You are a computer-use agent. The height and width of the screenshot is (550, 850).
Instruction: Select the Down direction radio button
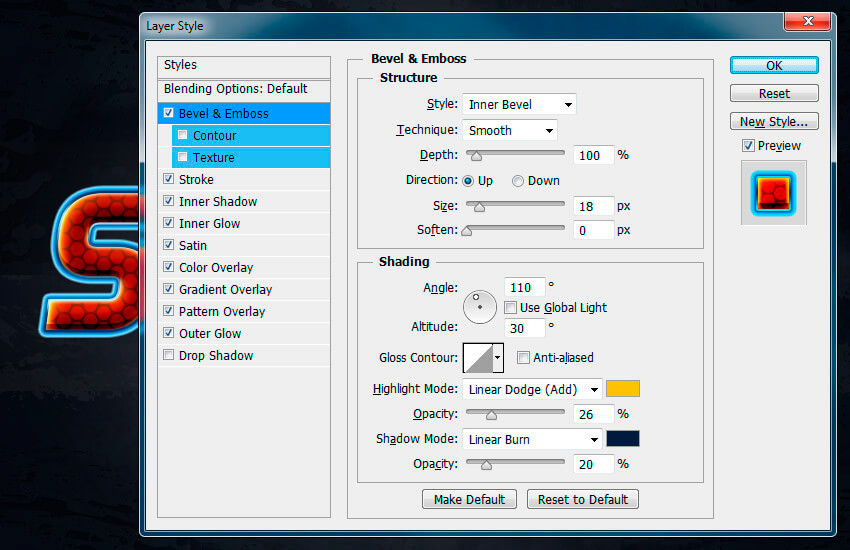click(x=518, y=181)
